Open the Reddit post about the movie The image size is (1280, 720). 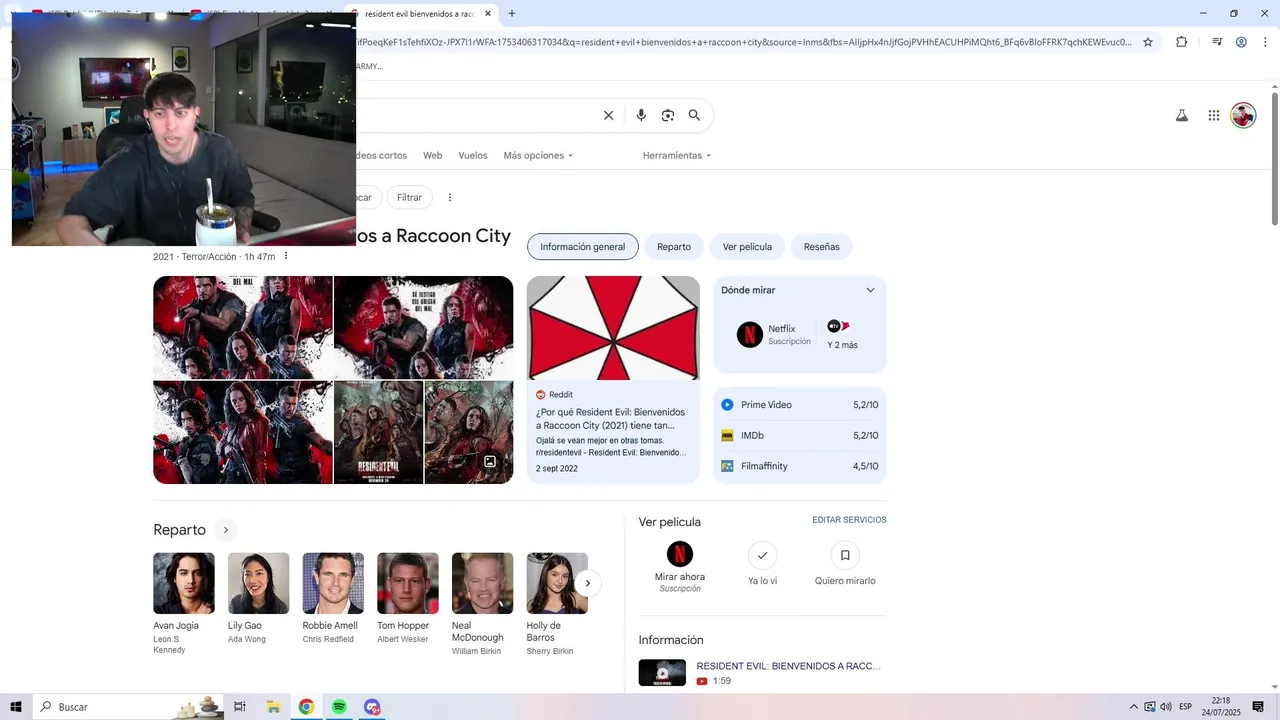(x=613, y=433)
